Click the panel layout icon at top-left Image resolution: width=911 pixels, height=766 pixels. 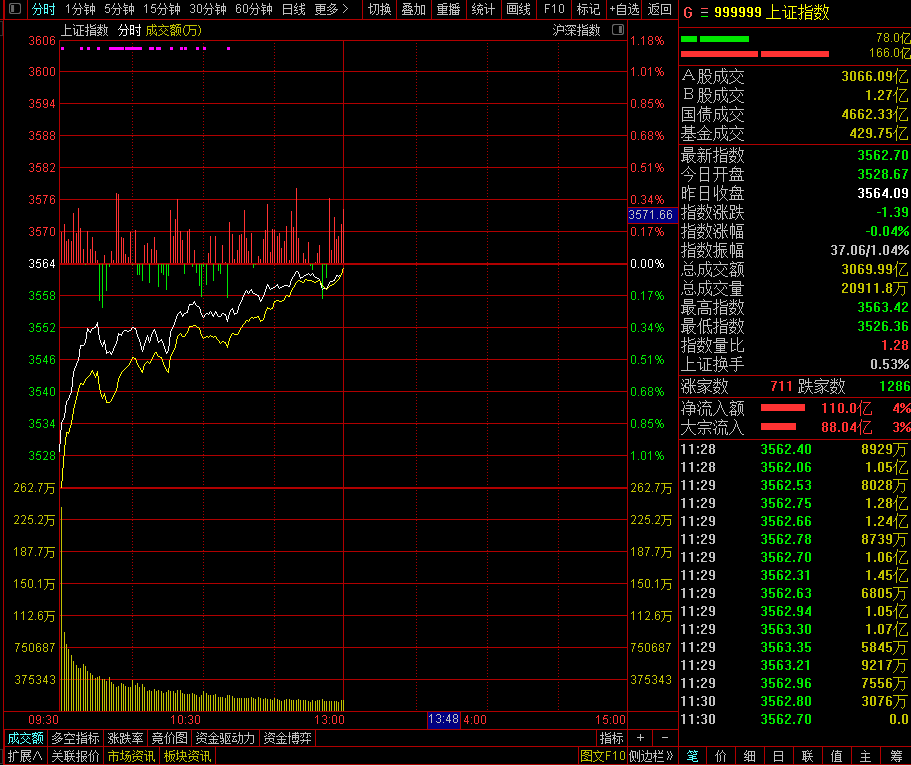pyautogui.click(x=14, y=9)
